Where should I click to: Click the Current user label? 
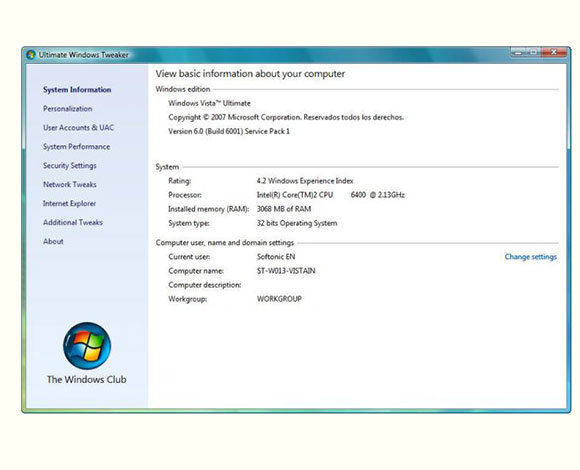[189, 257]
